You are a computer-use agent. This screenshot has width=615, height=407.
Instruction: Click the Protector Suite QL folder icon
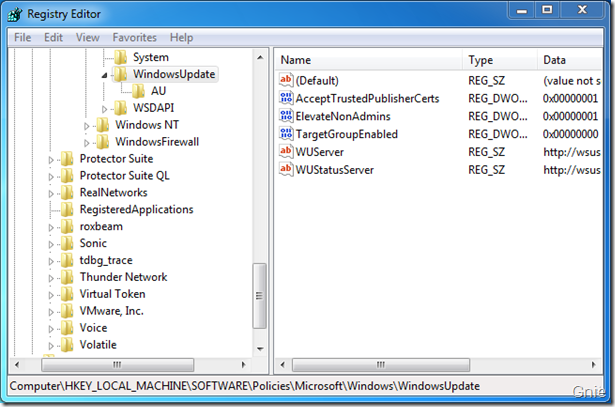[67, 175]
